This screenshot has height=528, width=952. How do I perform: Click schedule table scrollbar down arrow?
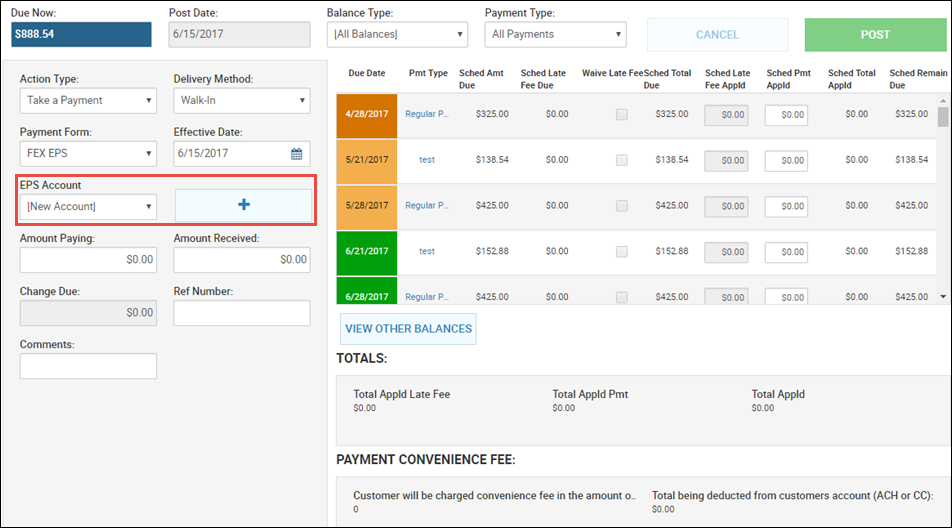(943, 297)
